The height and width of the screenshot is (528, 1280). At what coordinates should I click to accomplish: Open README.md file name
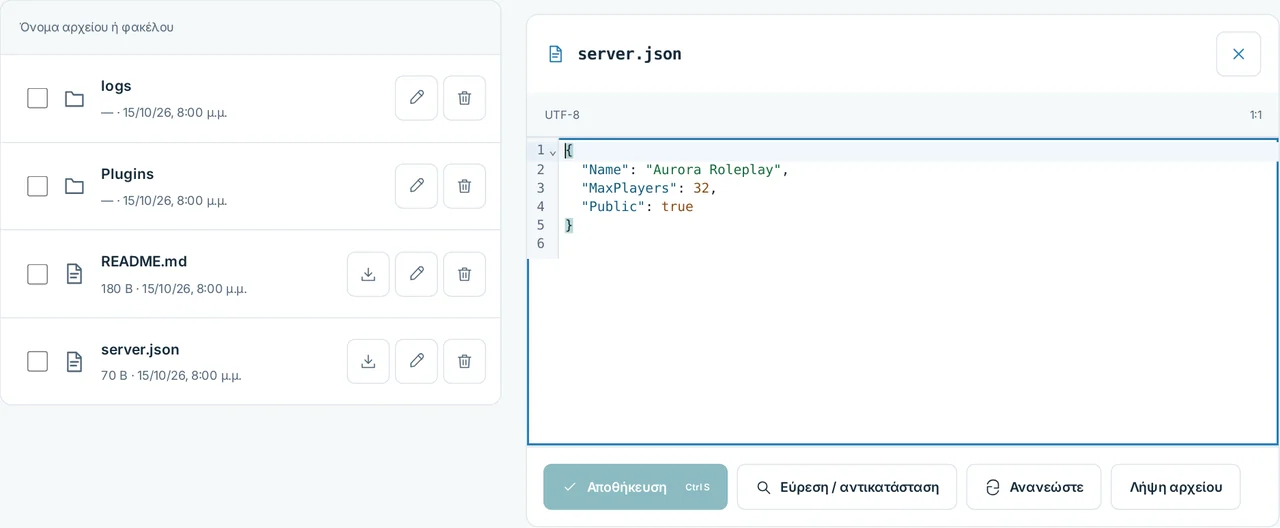144,261
